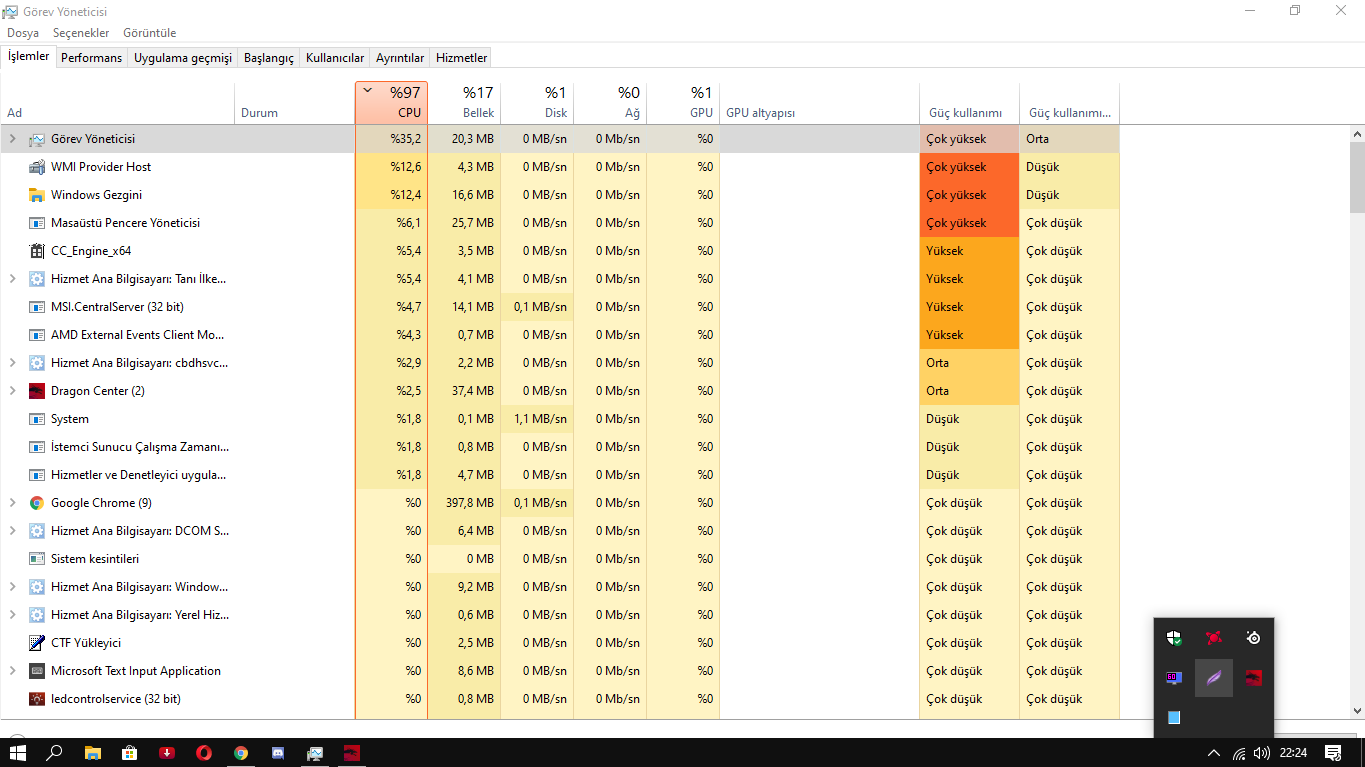The image size is (1365, 767).
Task: Click the scrollbar up arrow
Action: [1357, 133]
